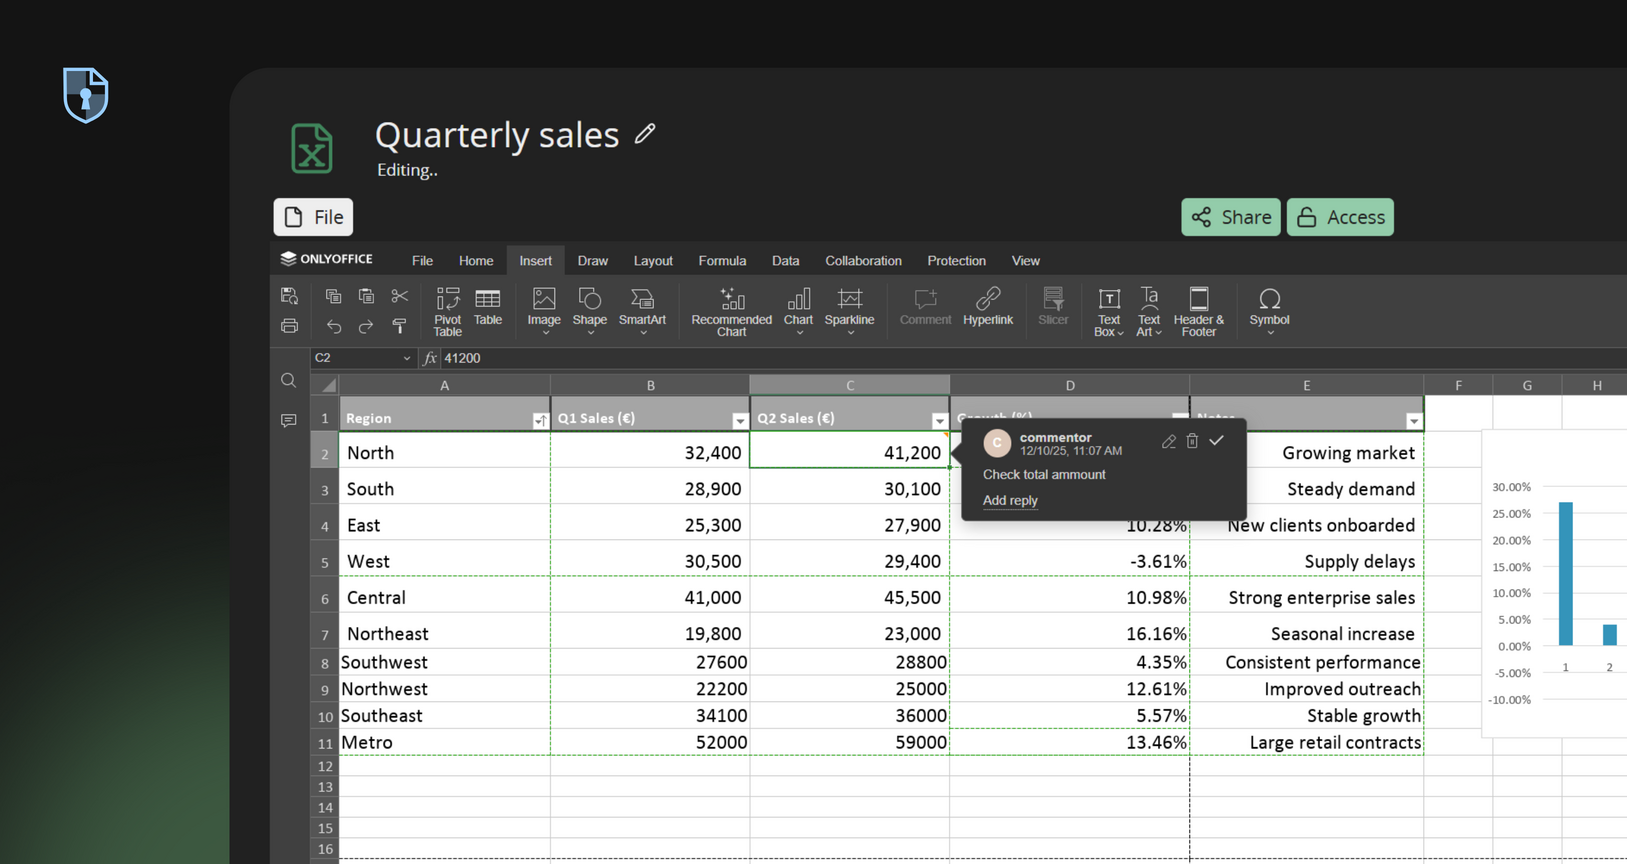Resolve the comment with the checkmark icon
Viewport: 1627px width, 864px height.
(x=1216, y=441)
